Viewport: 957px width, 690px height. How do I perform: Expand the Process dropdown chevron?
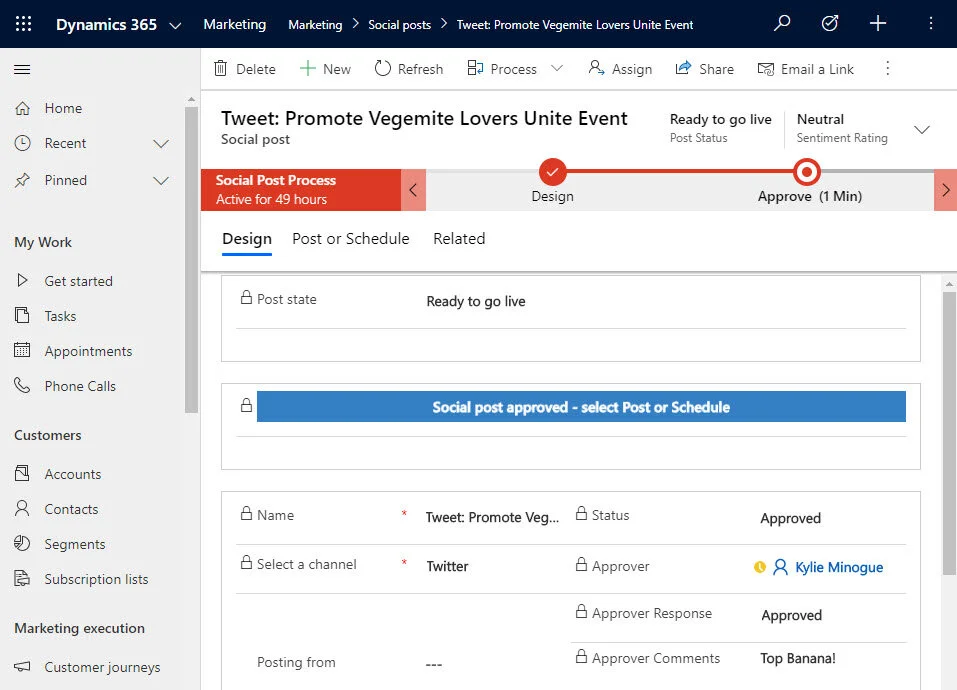pyautogui.click(x=557, y=68)
